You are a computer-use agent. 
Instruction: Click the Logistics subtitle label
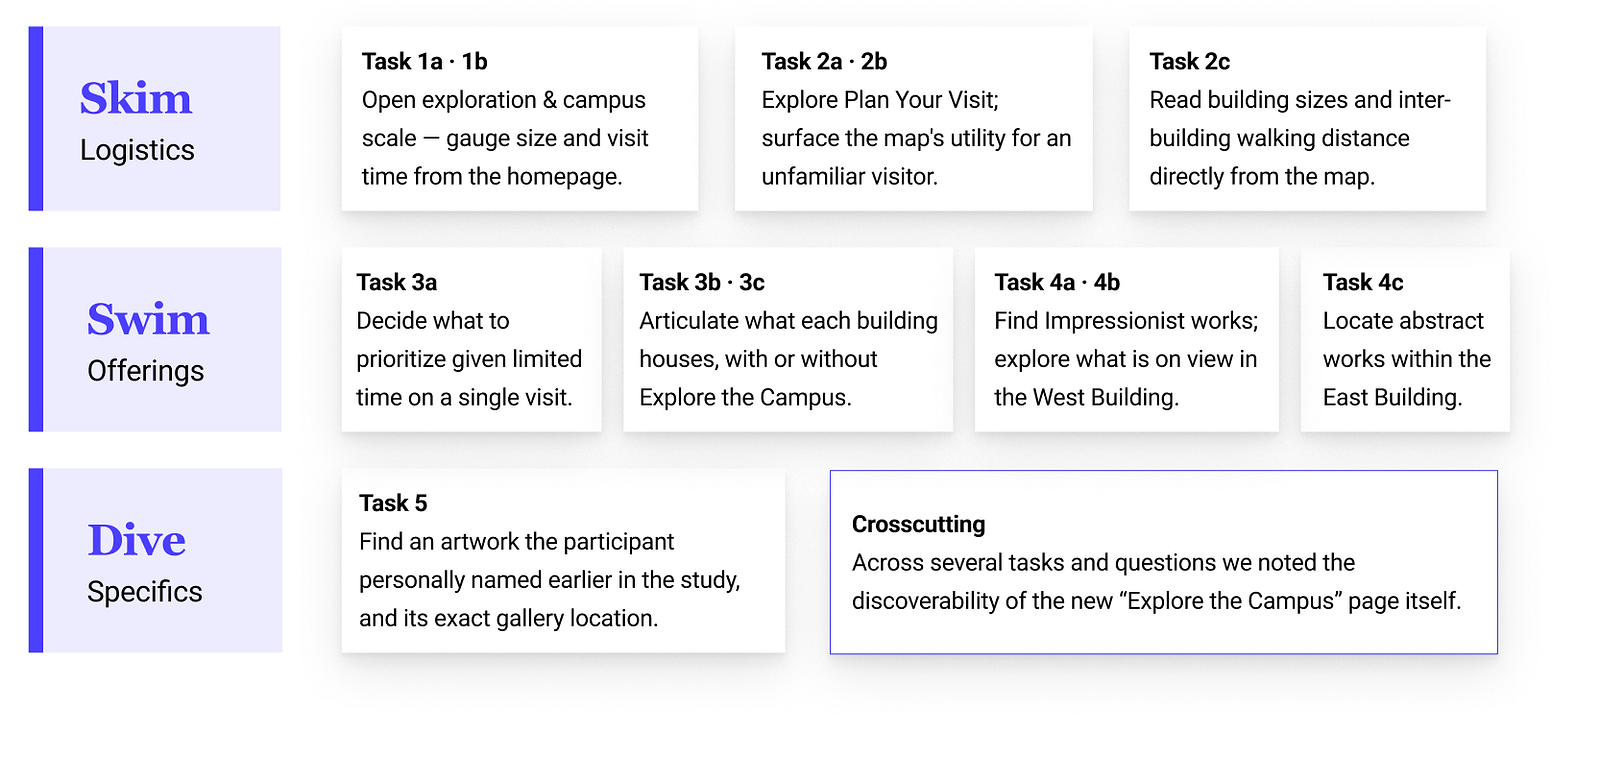(137, 150)
